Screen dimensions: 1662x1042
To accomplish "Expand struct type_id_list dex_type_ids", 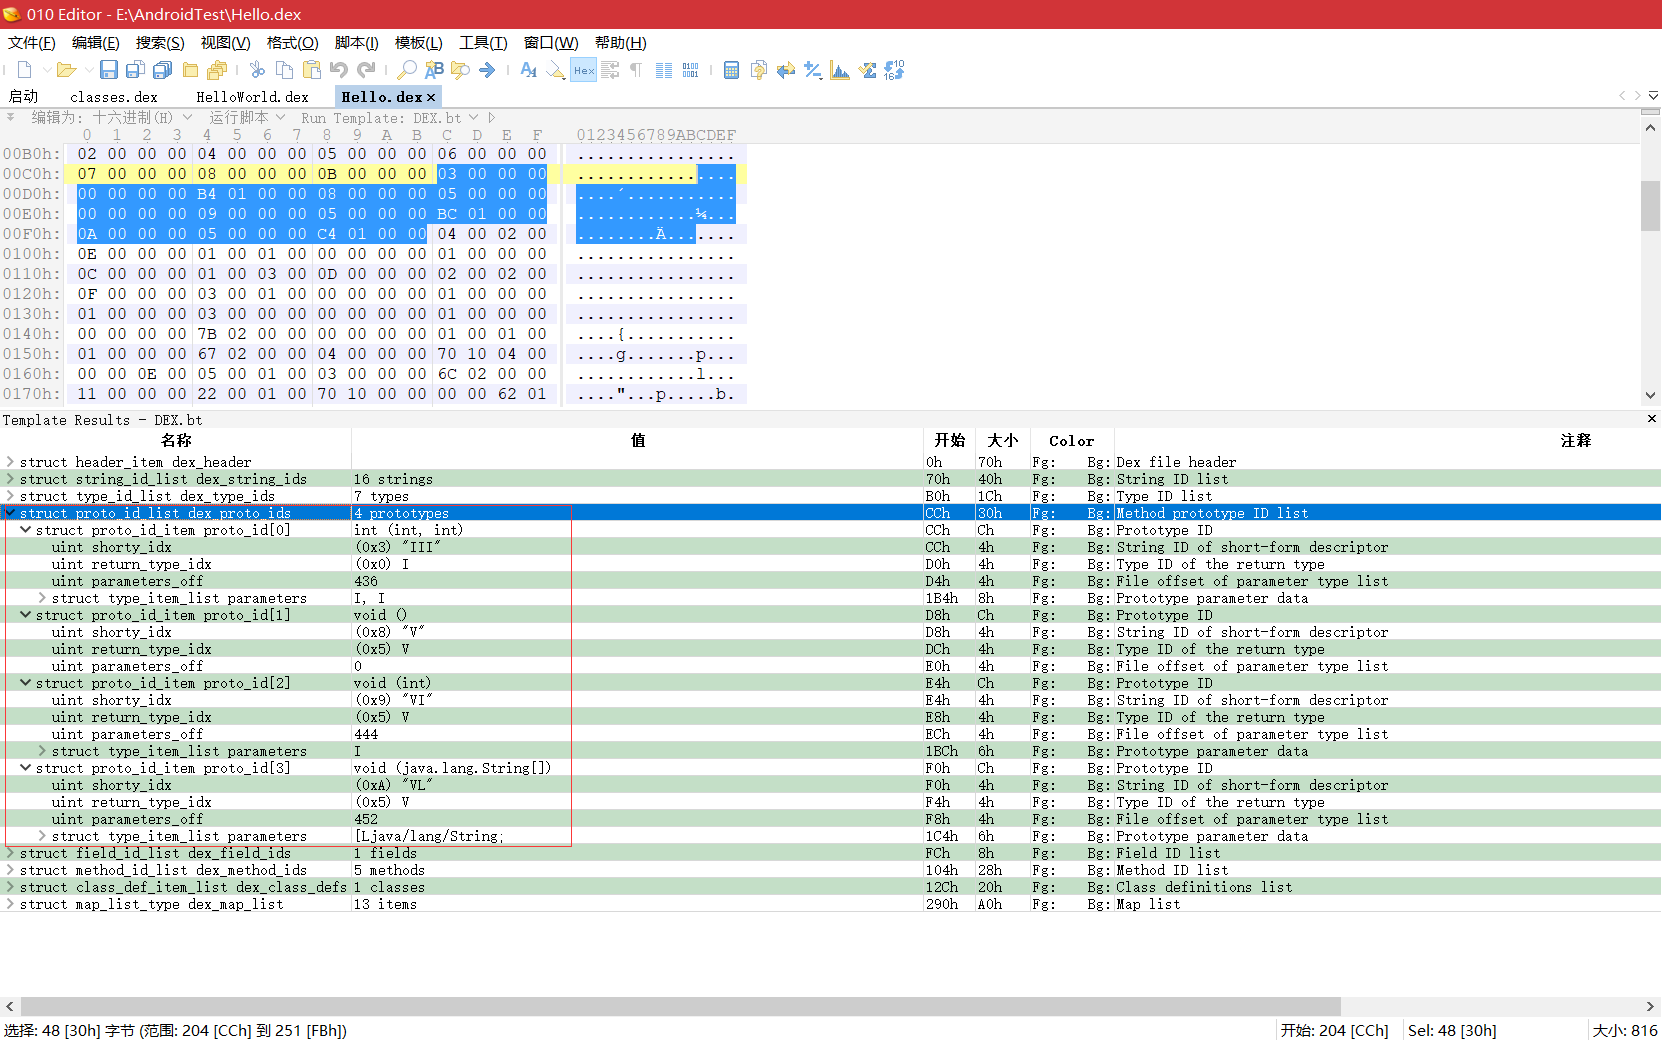I will (10, 496).
